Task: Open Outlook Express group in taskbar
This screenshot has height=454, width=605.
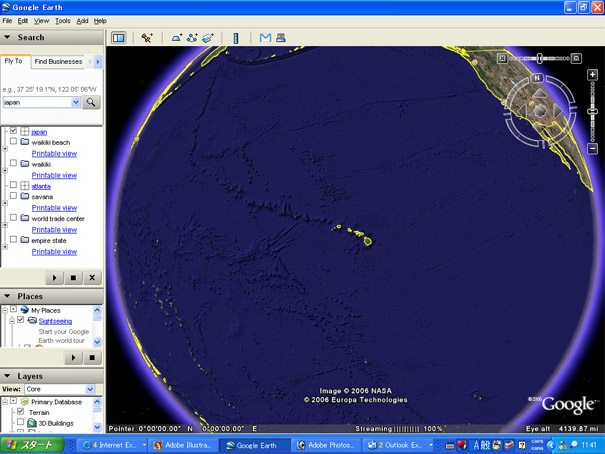Action: point(398,445)
